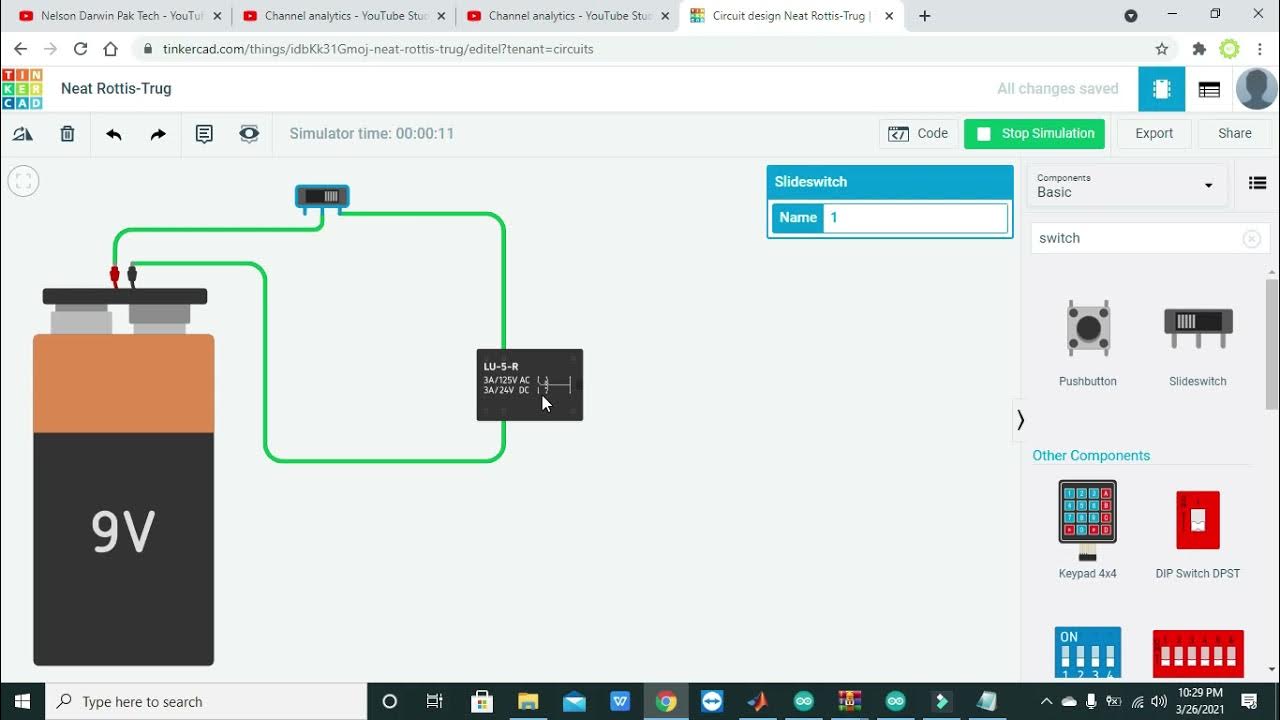The height and width of the screenshot is (720, 1280).
Task: Collapse the components panel with the chevron
Action: click(1020, 420)
